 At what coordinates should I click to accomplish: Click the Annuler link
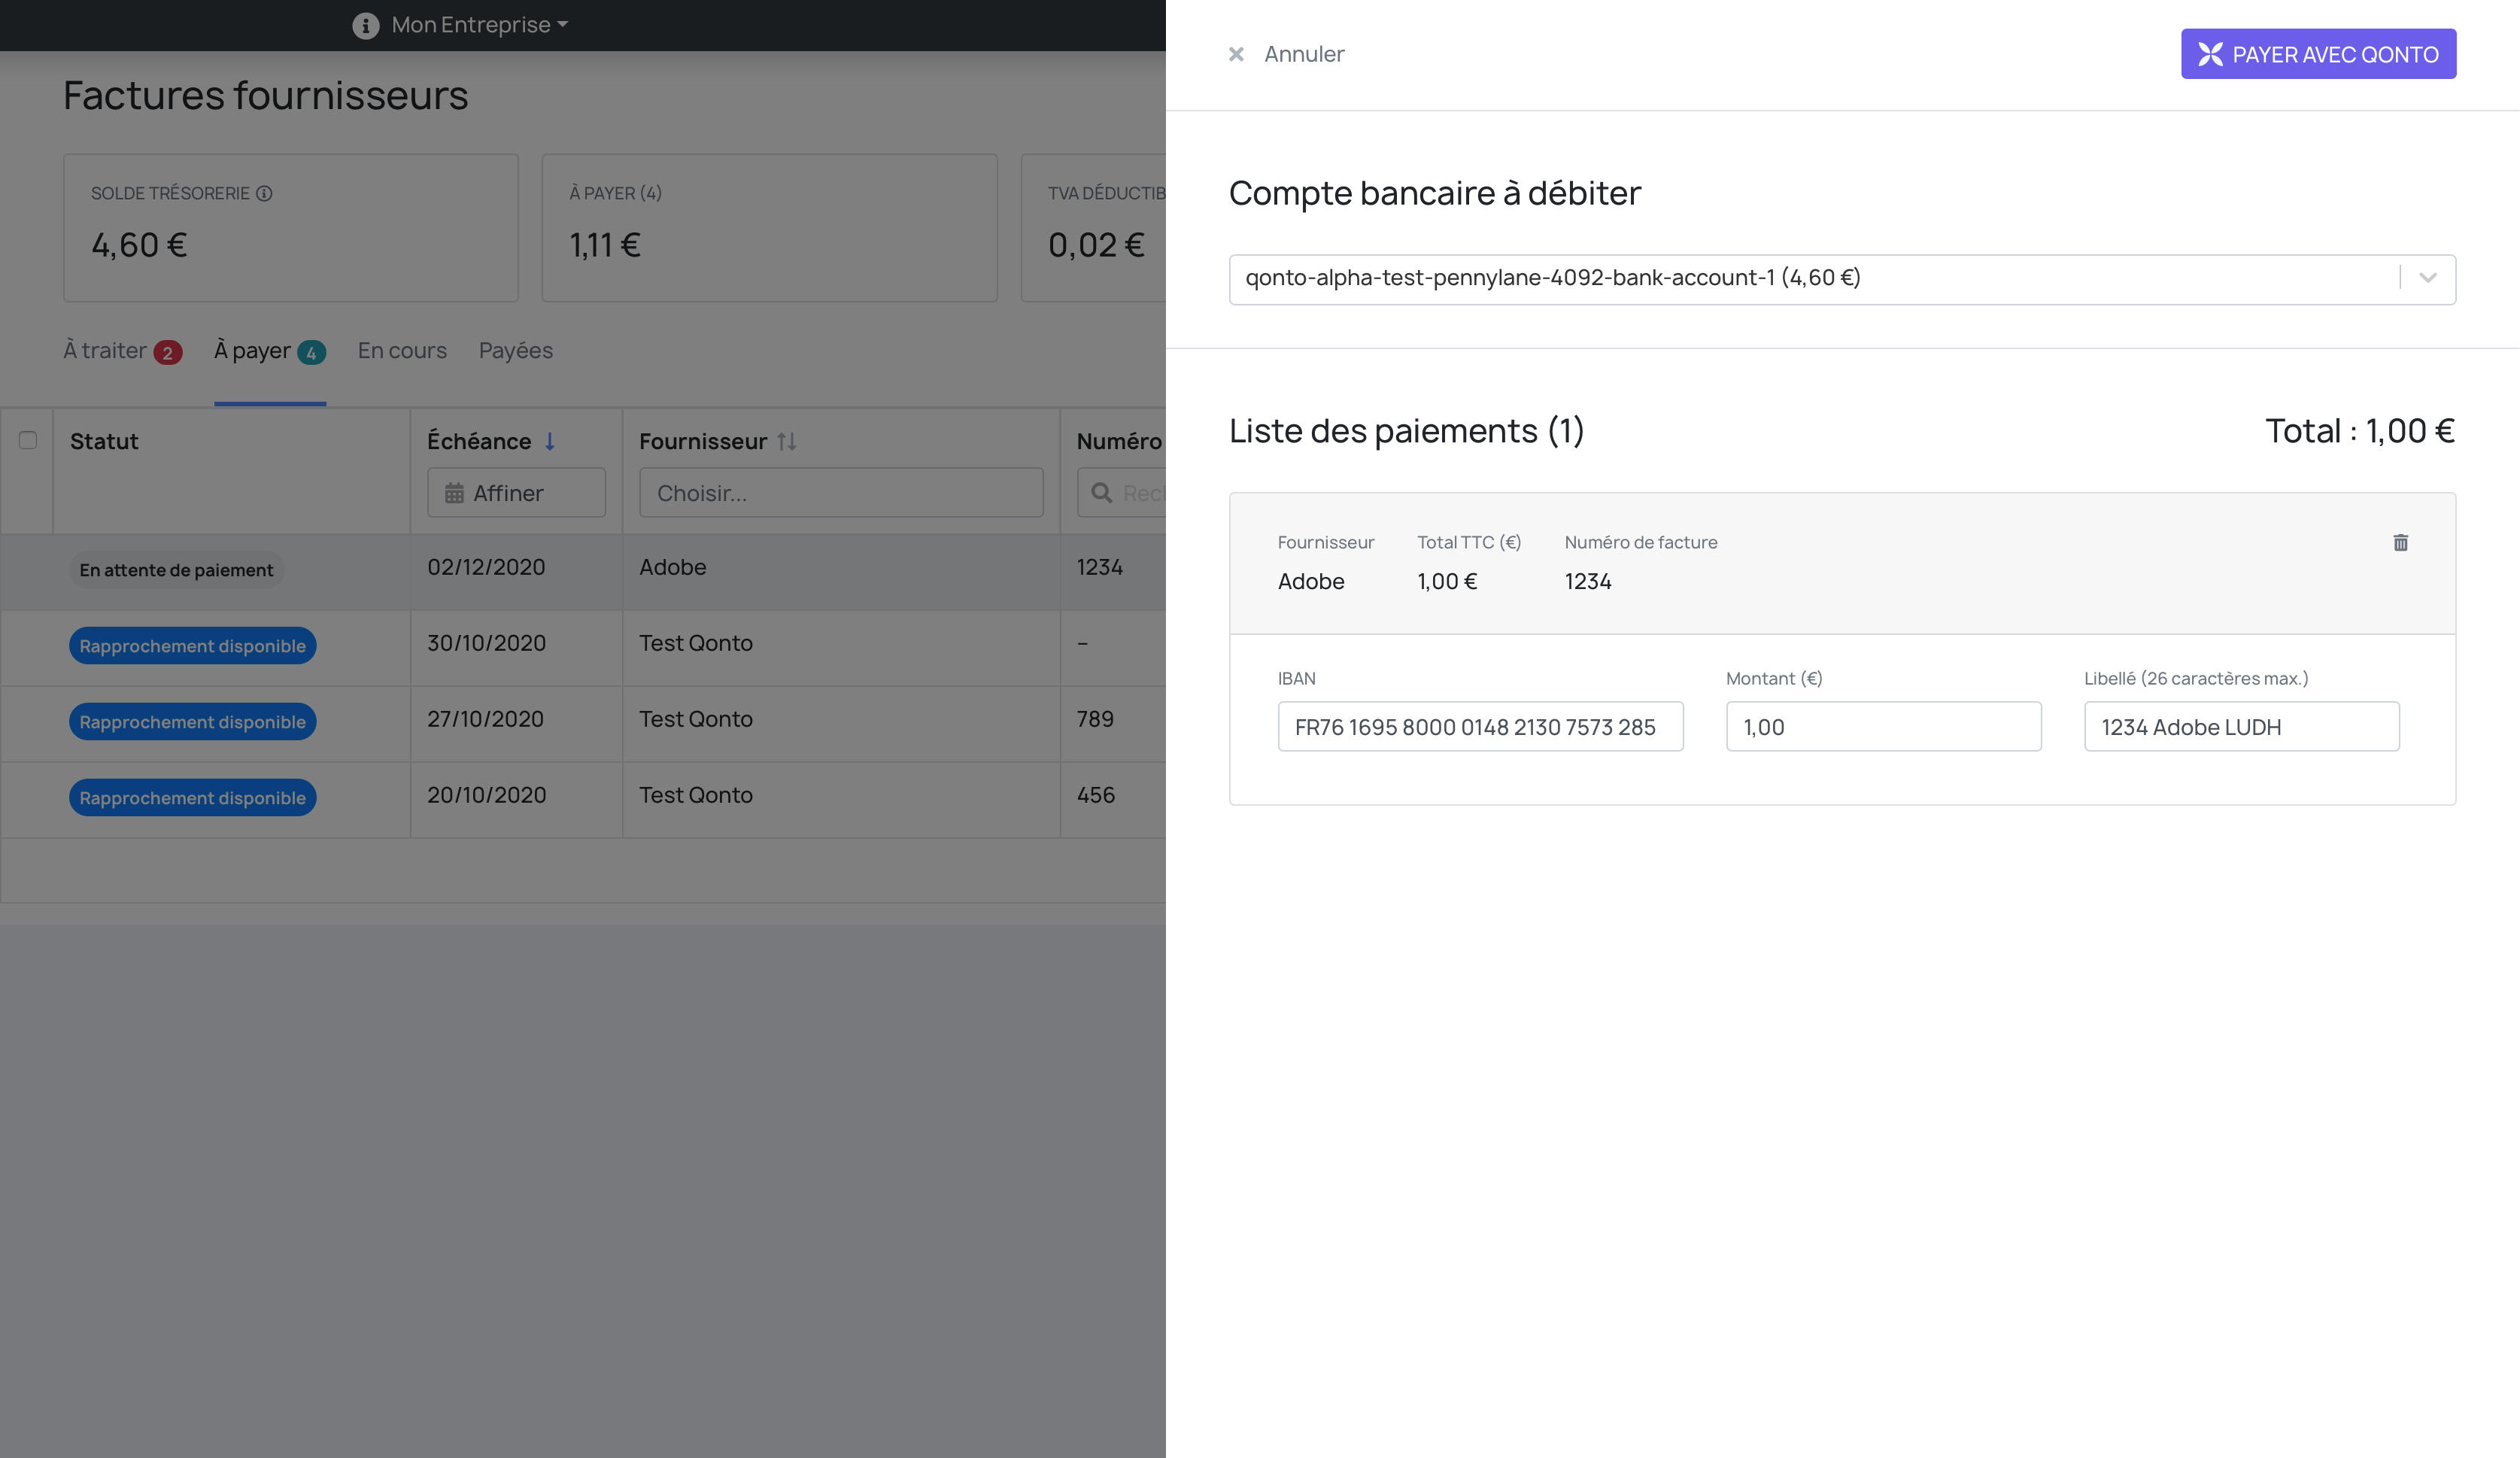point(1304,54)
